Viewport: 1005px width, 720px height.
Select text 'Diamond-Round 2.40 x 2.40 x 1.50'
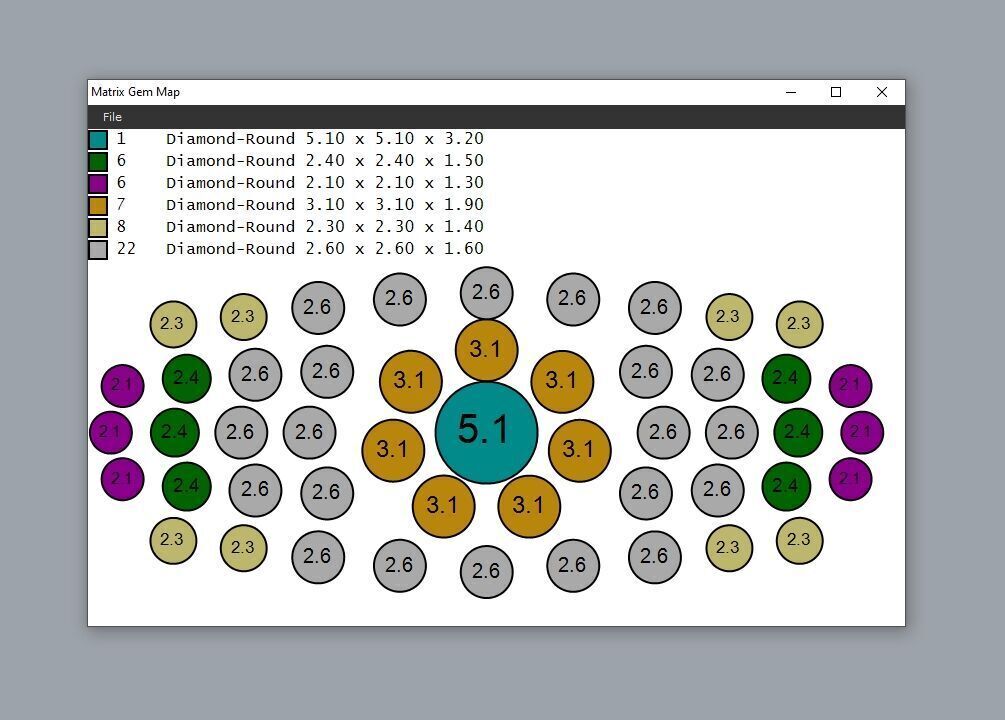click(325, 160)
